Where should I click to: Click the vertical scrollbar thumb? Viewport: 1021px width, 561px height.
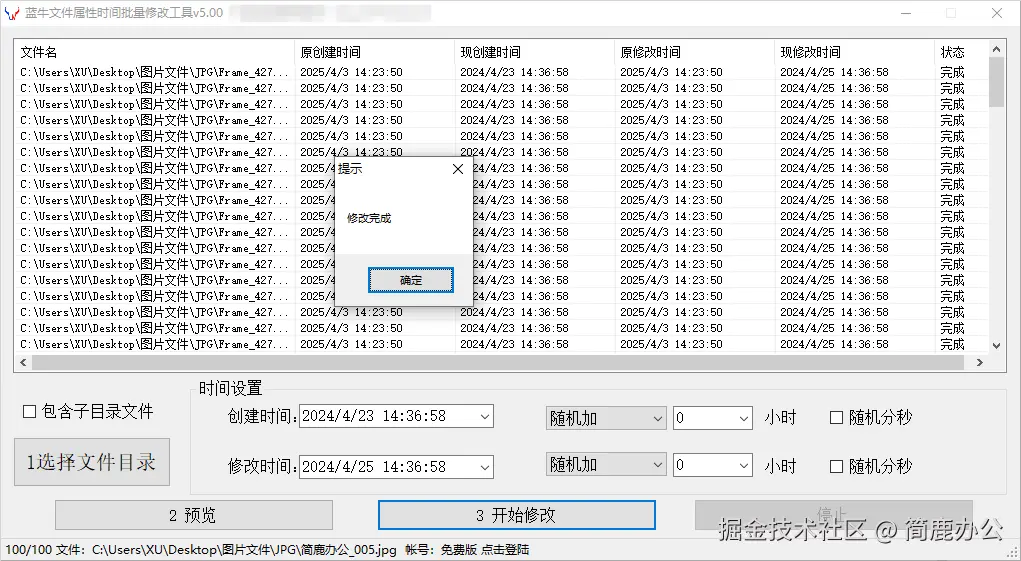[996, 82]
